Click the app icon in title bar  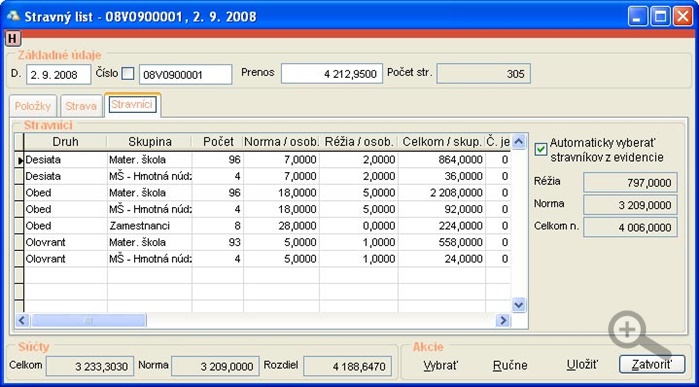13,16
